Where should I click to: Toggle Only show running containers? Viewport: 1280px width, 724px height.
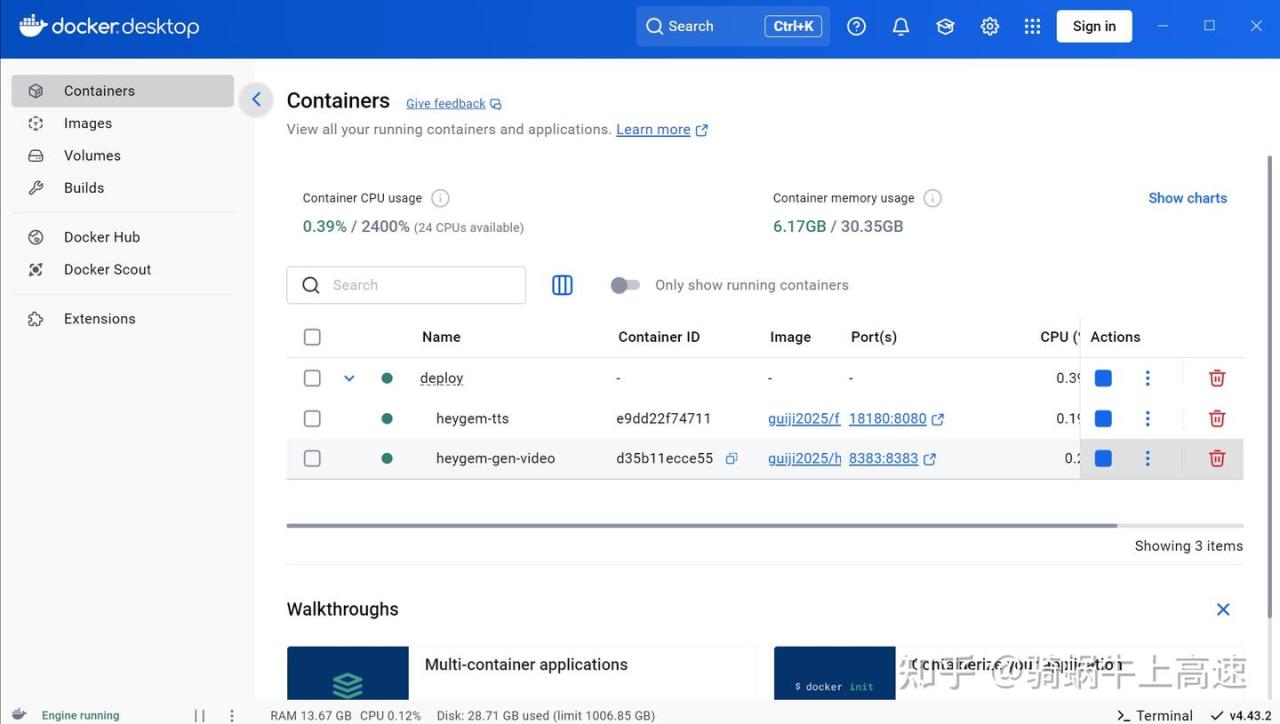coord(625,285)
